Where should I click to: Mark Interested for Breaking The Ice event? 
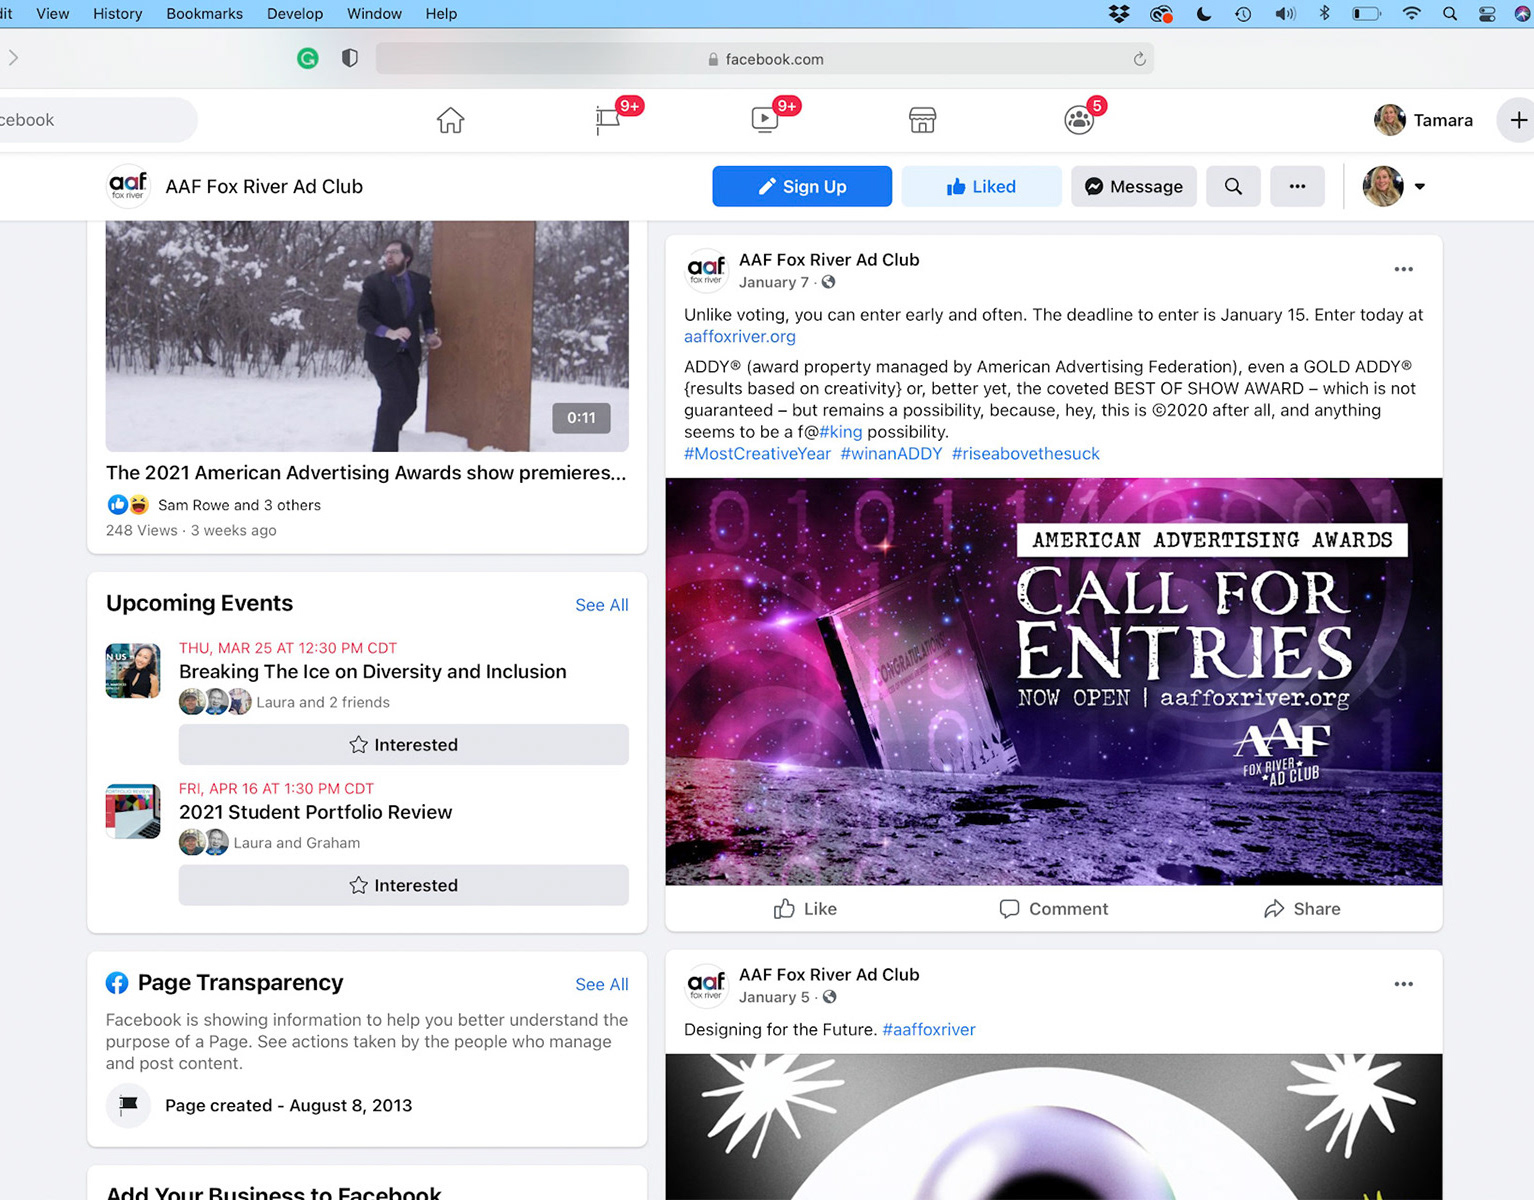coord(404,745)
